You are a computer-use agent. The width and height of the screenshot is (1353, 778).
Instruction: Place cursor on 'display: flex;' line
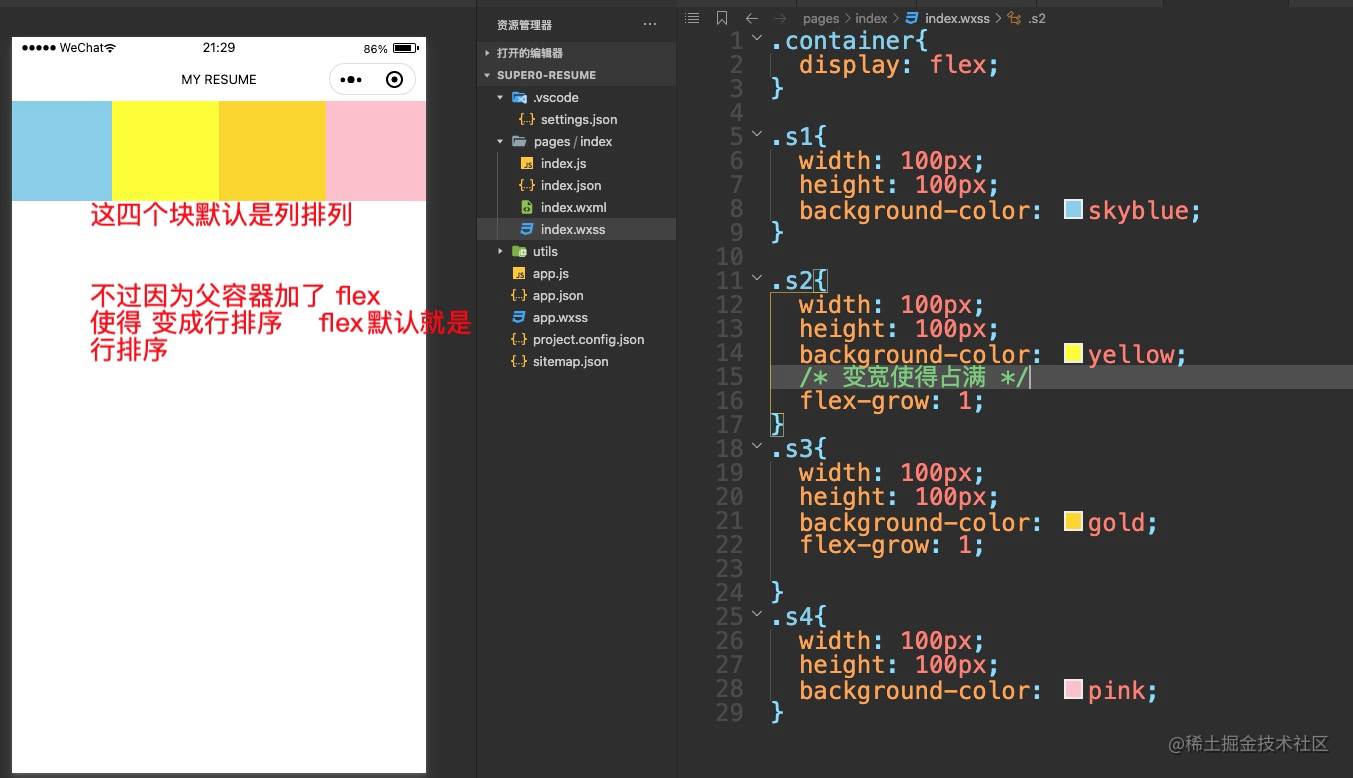click(899, 65)
